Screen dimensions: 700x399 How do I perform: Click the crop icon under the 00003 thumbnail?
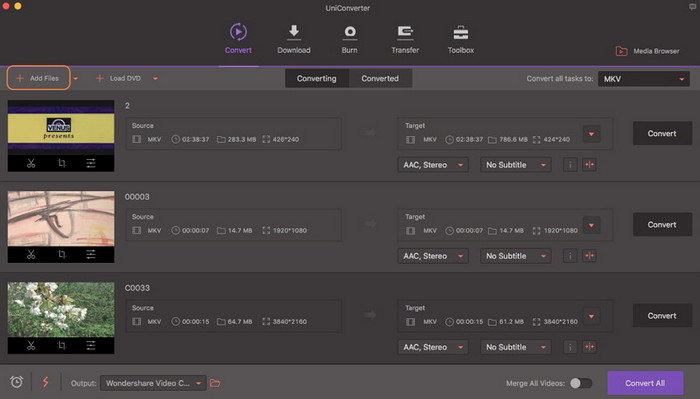[62, 254]
